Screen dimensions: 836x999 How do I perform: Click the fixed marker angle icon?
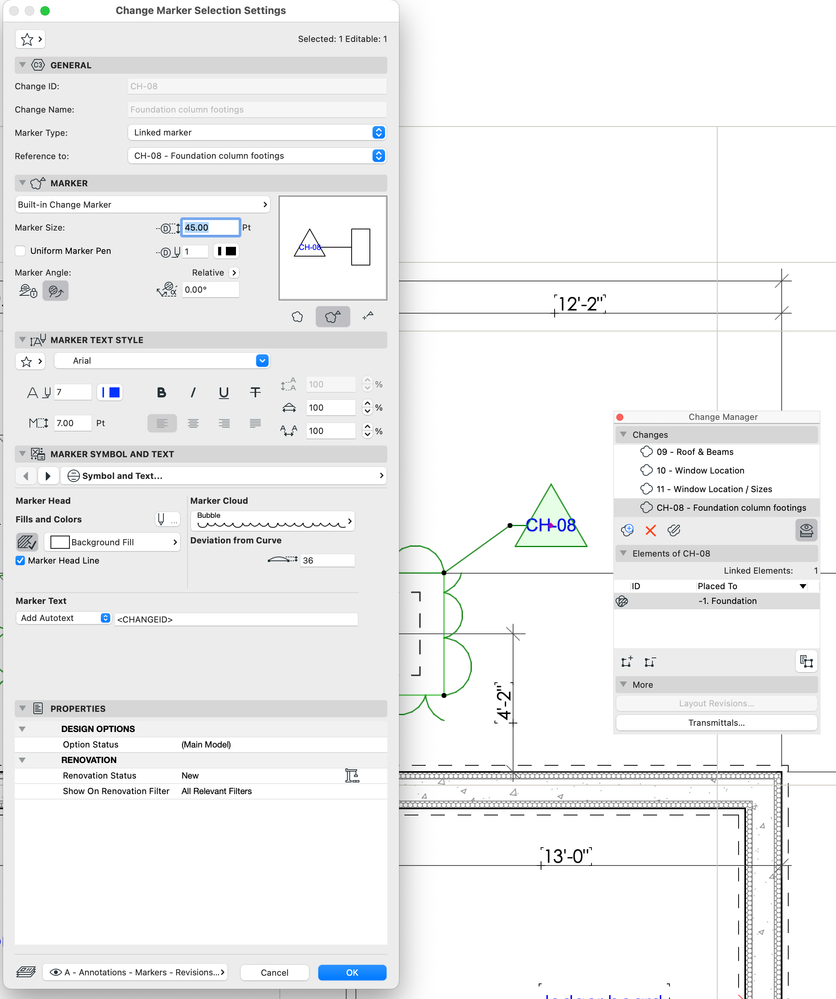click(x=28, y=291)
